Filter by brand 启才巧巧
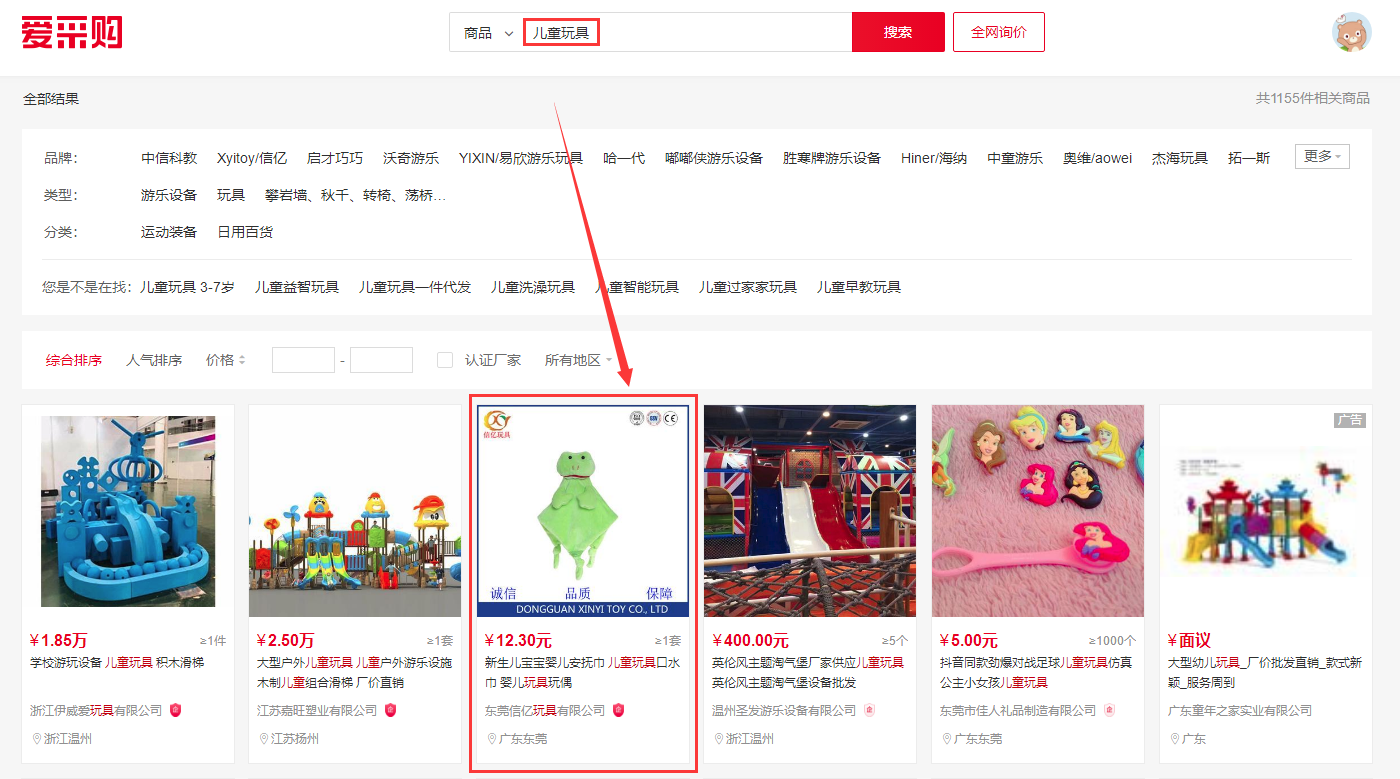 click(x=335, y=158)
